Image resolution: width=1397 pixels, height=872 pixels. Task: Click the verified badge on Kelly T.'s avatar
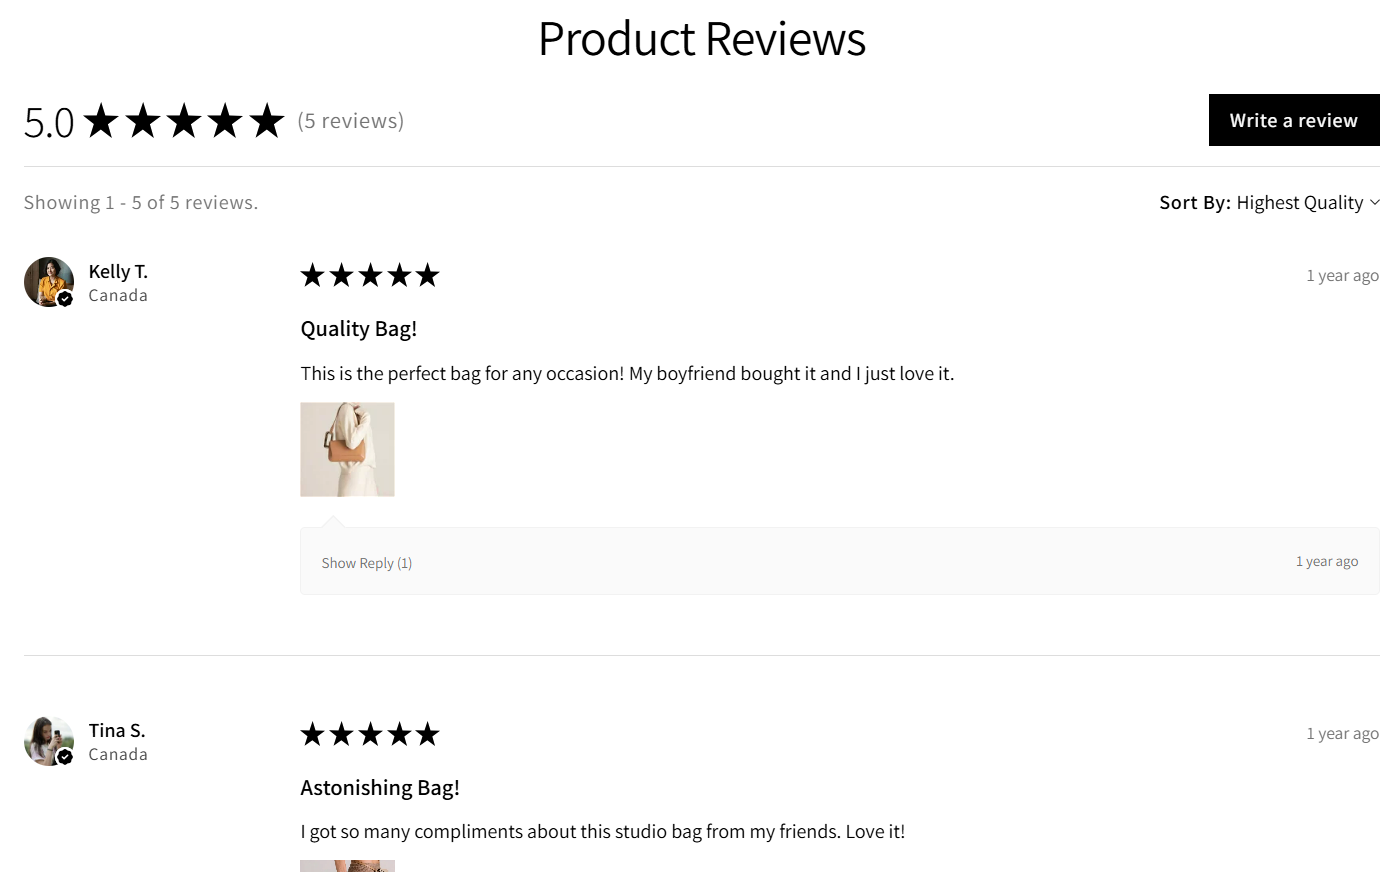point(65,299)
